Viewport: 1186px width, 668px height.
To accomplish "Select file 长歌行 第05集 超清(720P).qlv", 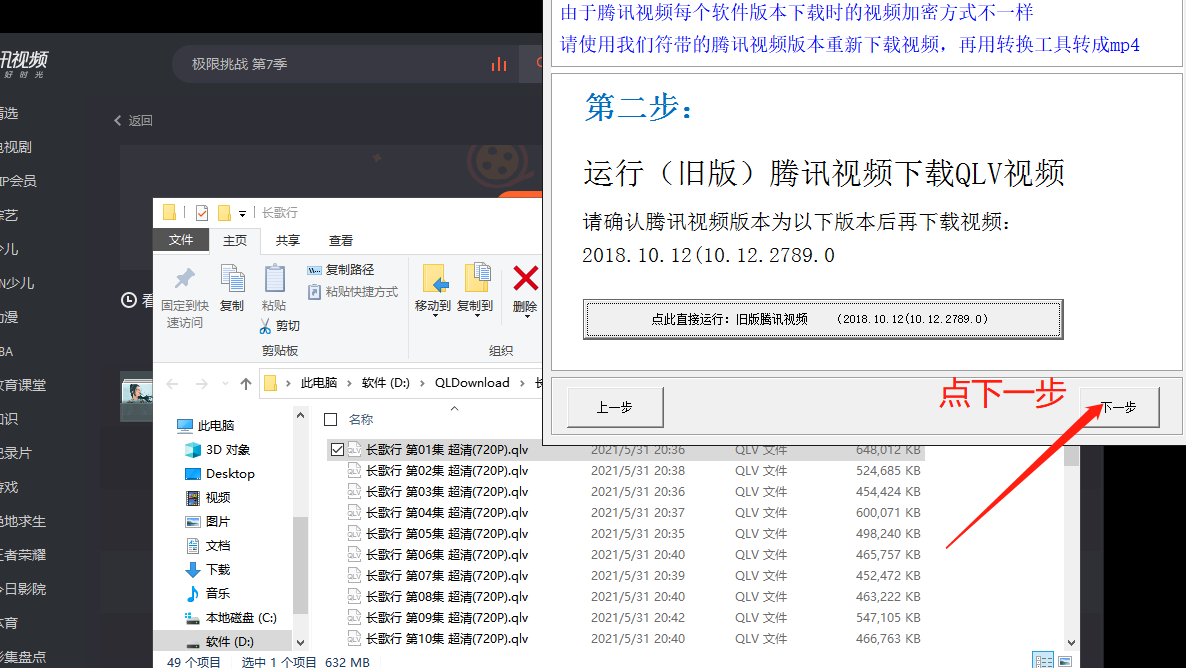I will coord(446,533).
